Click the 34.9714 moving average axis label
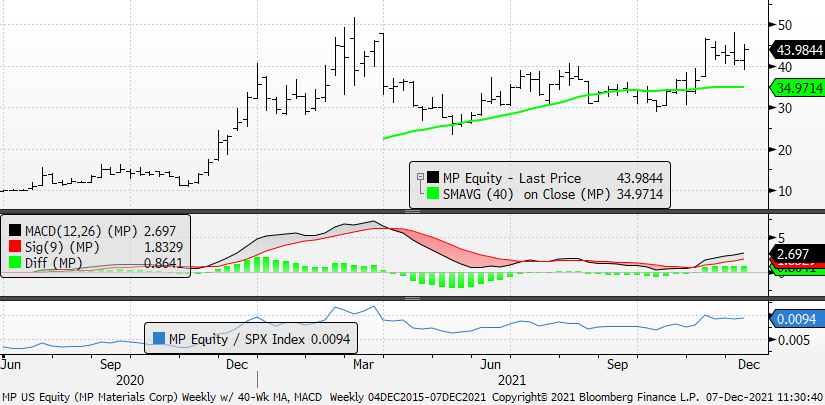This screenshot has height=405, width=825. click(x=797, y=87)
